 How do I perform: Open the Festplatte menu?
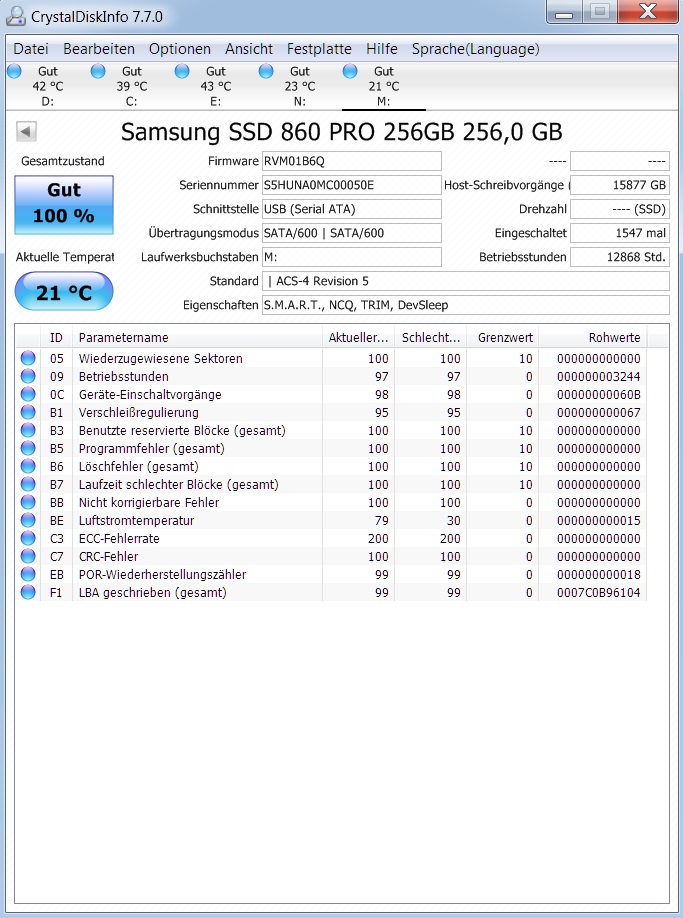[x=319, y=49]
